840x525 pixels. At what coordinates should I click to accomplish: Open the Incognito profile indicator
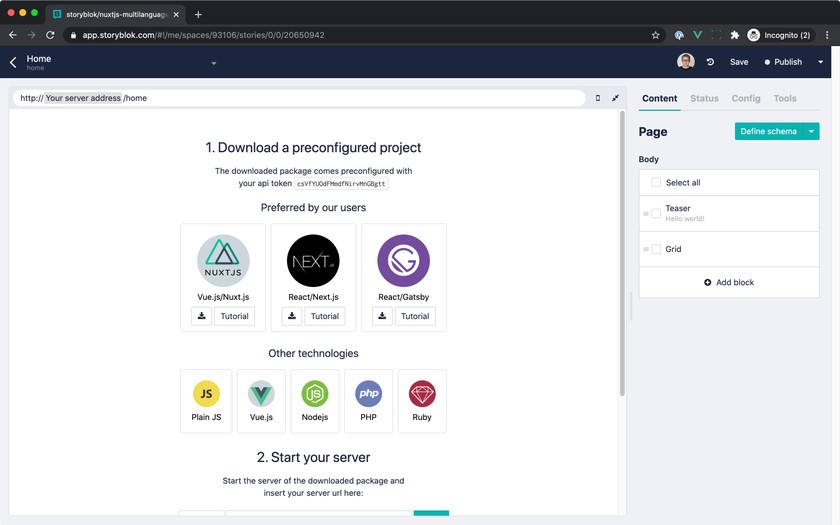(779, 35)
